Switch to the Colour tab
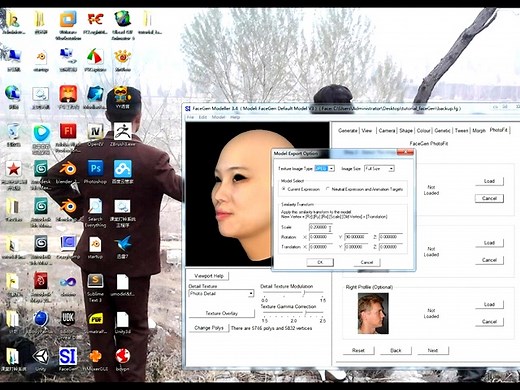This screenshot has height=390, width=520. click(423, 131)
